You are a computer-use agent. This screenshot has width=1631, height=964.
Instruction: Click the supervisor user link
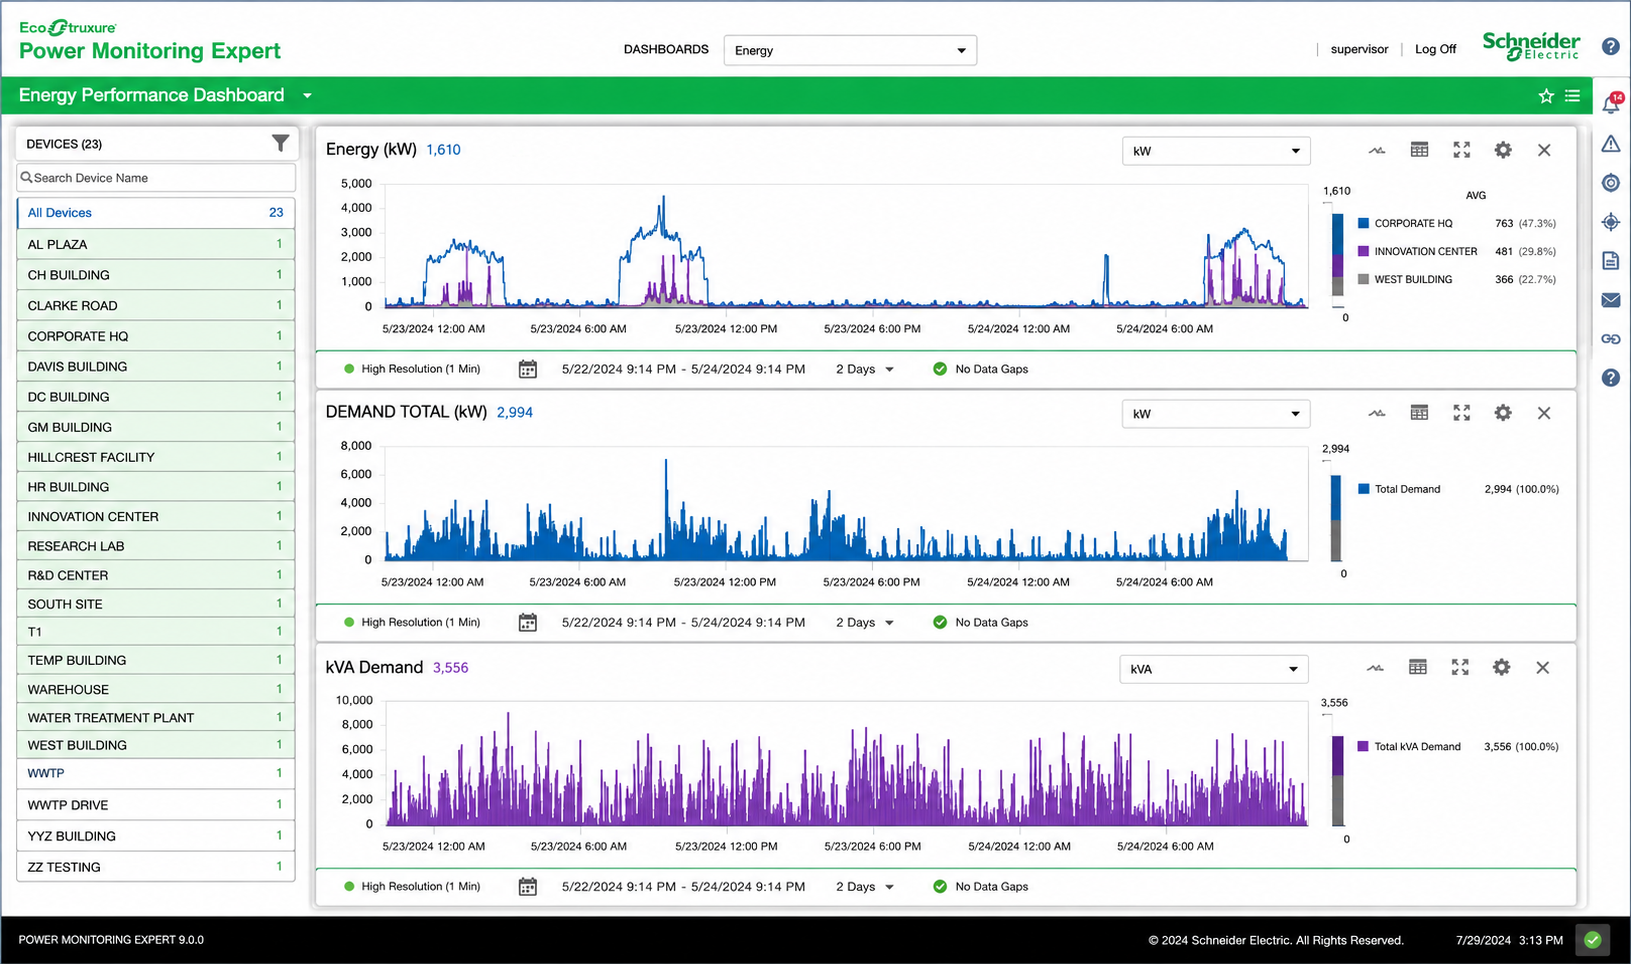1359,49
